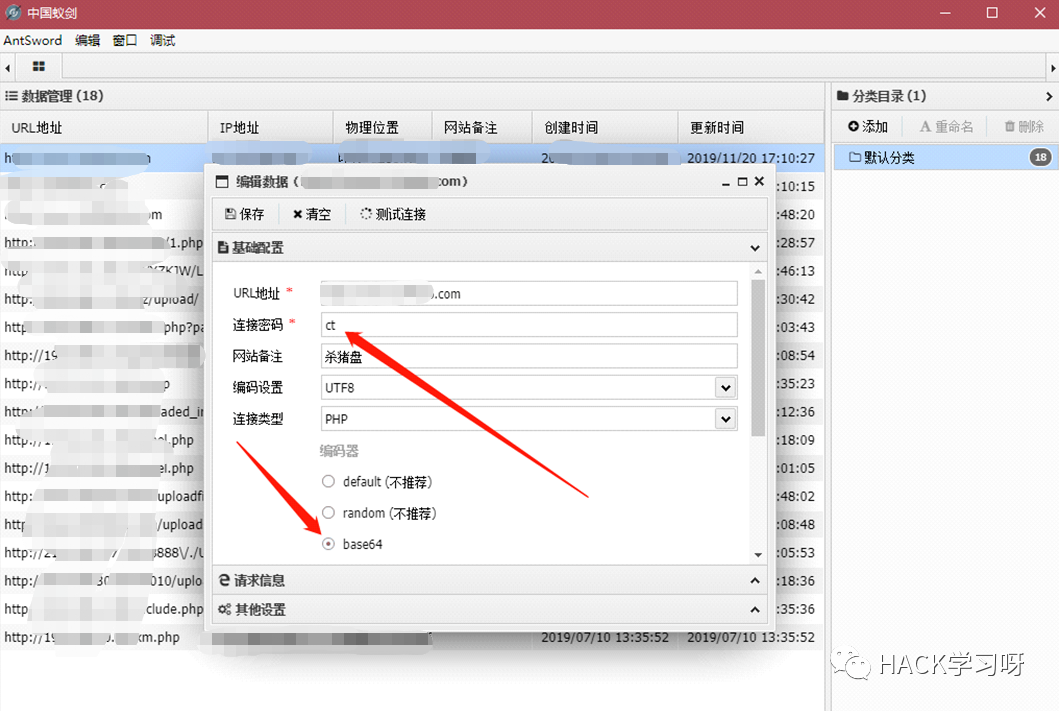Image resolution: width=1059 pixels, height=711 pixels.
Task: Click the 分类目录 folder icon
Action: (842, 96)
